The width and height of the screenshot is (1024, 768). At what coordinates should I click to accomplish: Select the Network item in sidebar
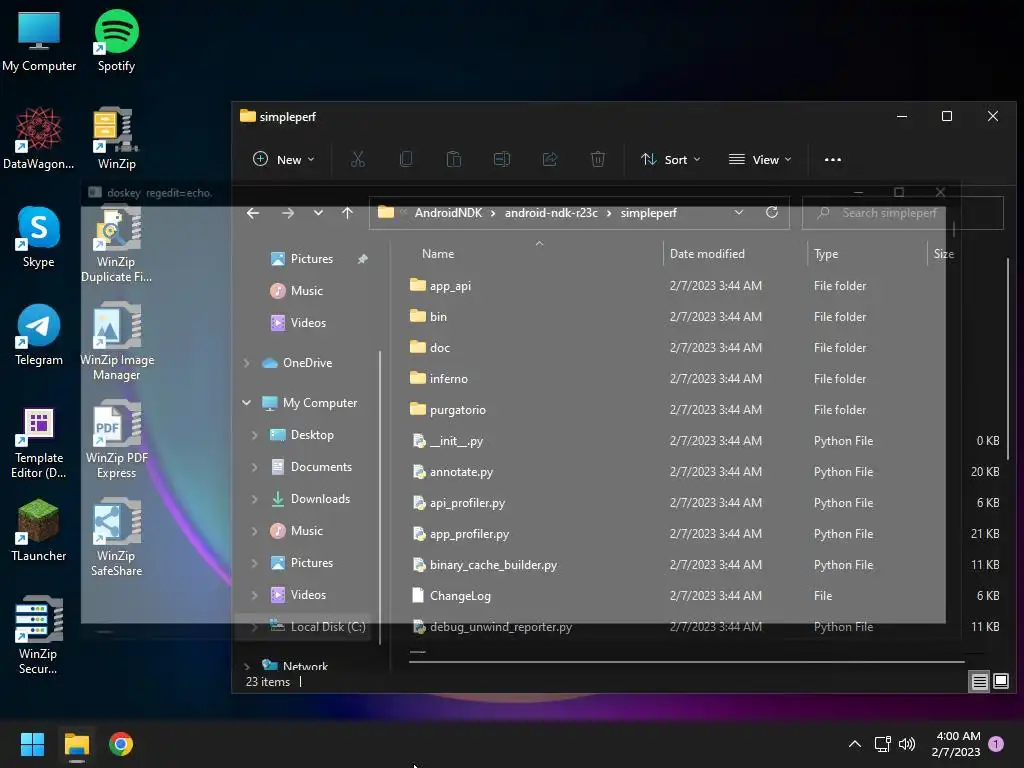(x=305, y=665)
